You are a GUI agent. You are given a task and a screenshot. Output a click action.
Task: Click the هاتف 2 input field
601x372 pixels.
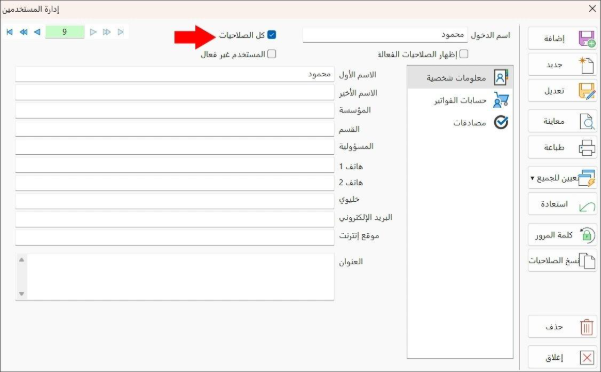coord(175,183)
